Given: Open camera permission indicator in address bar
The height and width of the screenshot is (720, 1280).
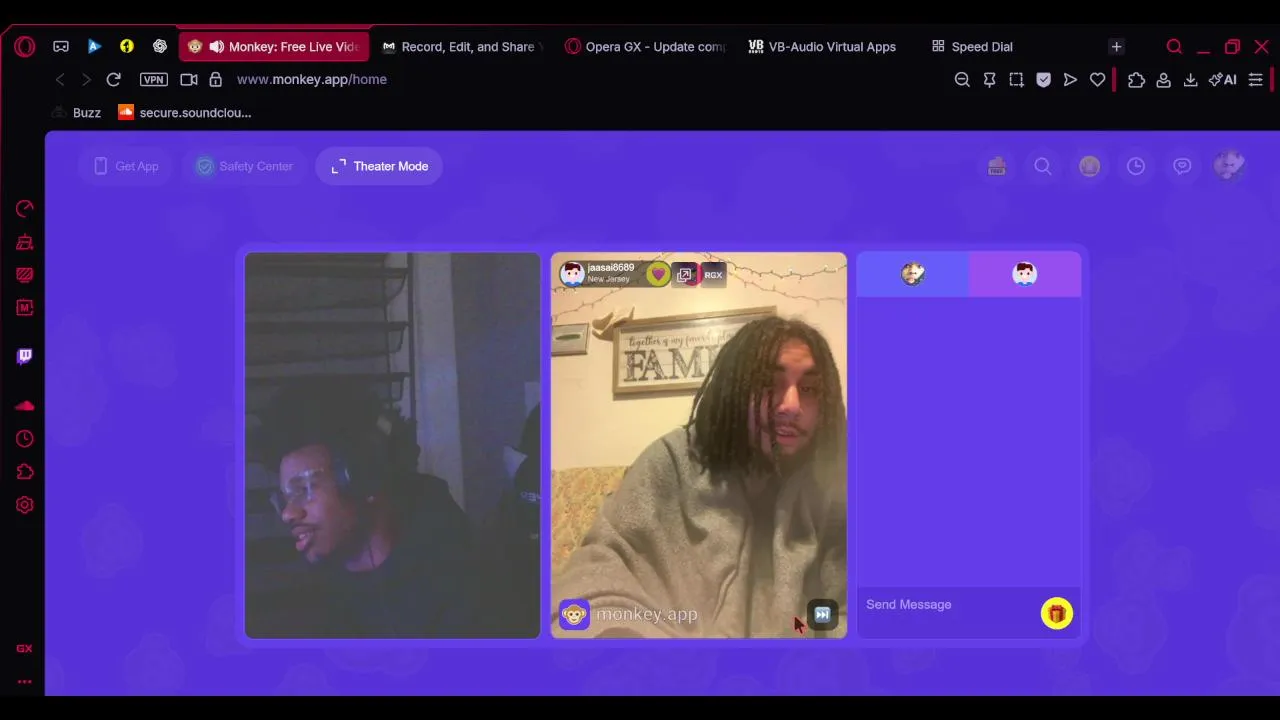Looking at the screenshot, I should 188,79.
